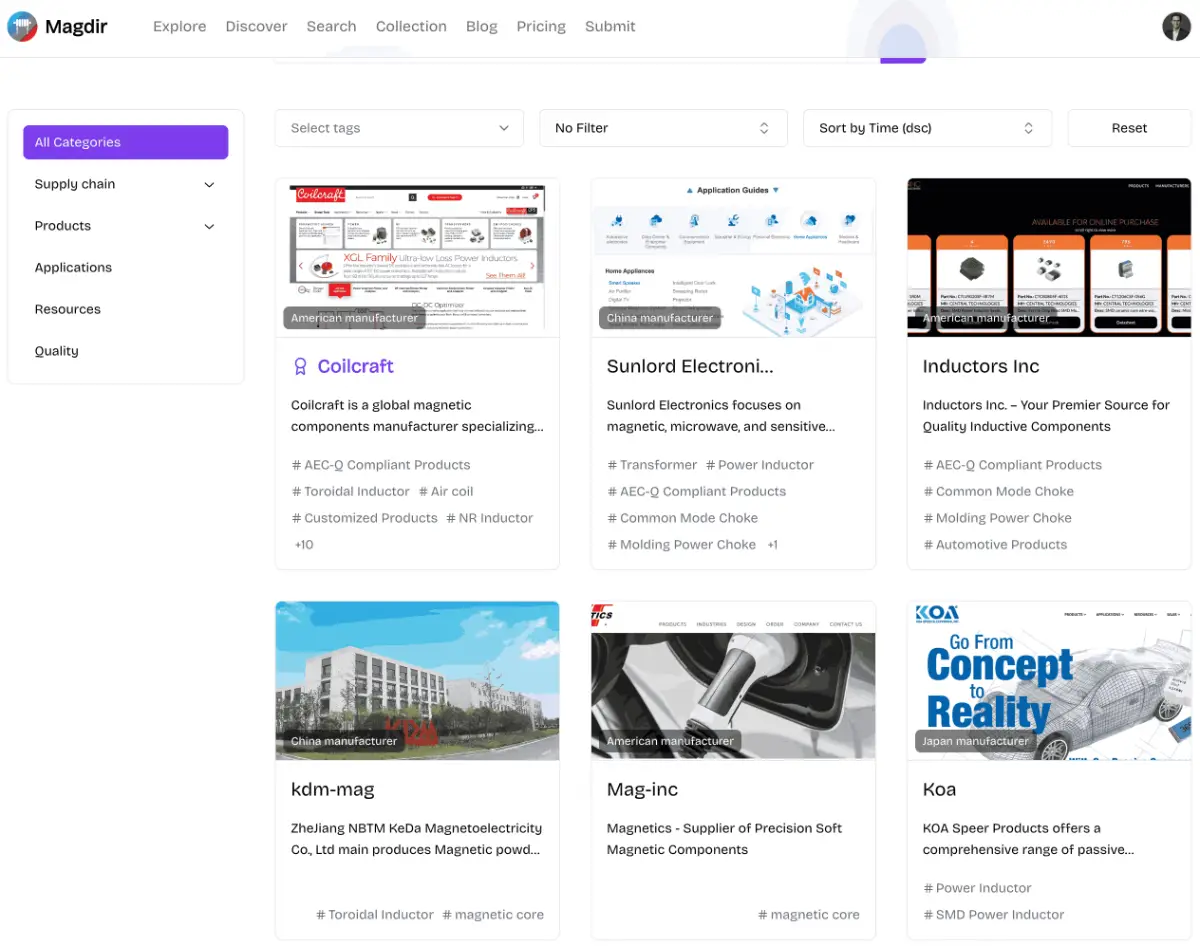Open the No Filter dropdown
Viewport: 1200px width, 946px height.
click(663, 128)
